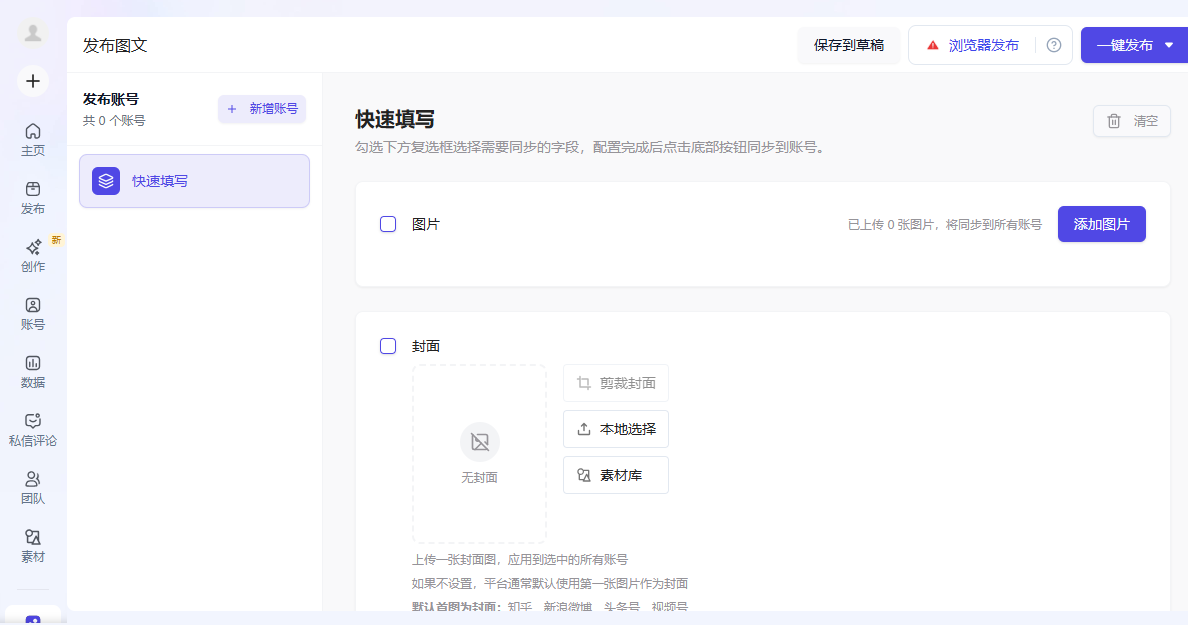1188x625 pixels.
Task: Click the 无封面 no-cover placeholder icon
Action: coord(480,442)
